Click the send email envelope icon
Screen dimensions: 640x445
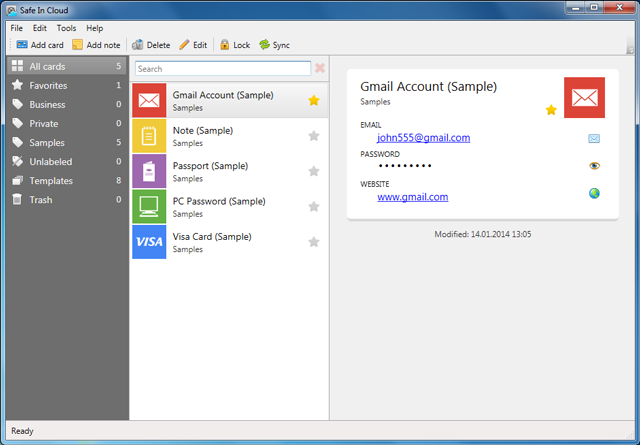(594, 139)
